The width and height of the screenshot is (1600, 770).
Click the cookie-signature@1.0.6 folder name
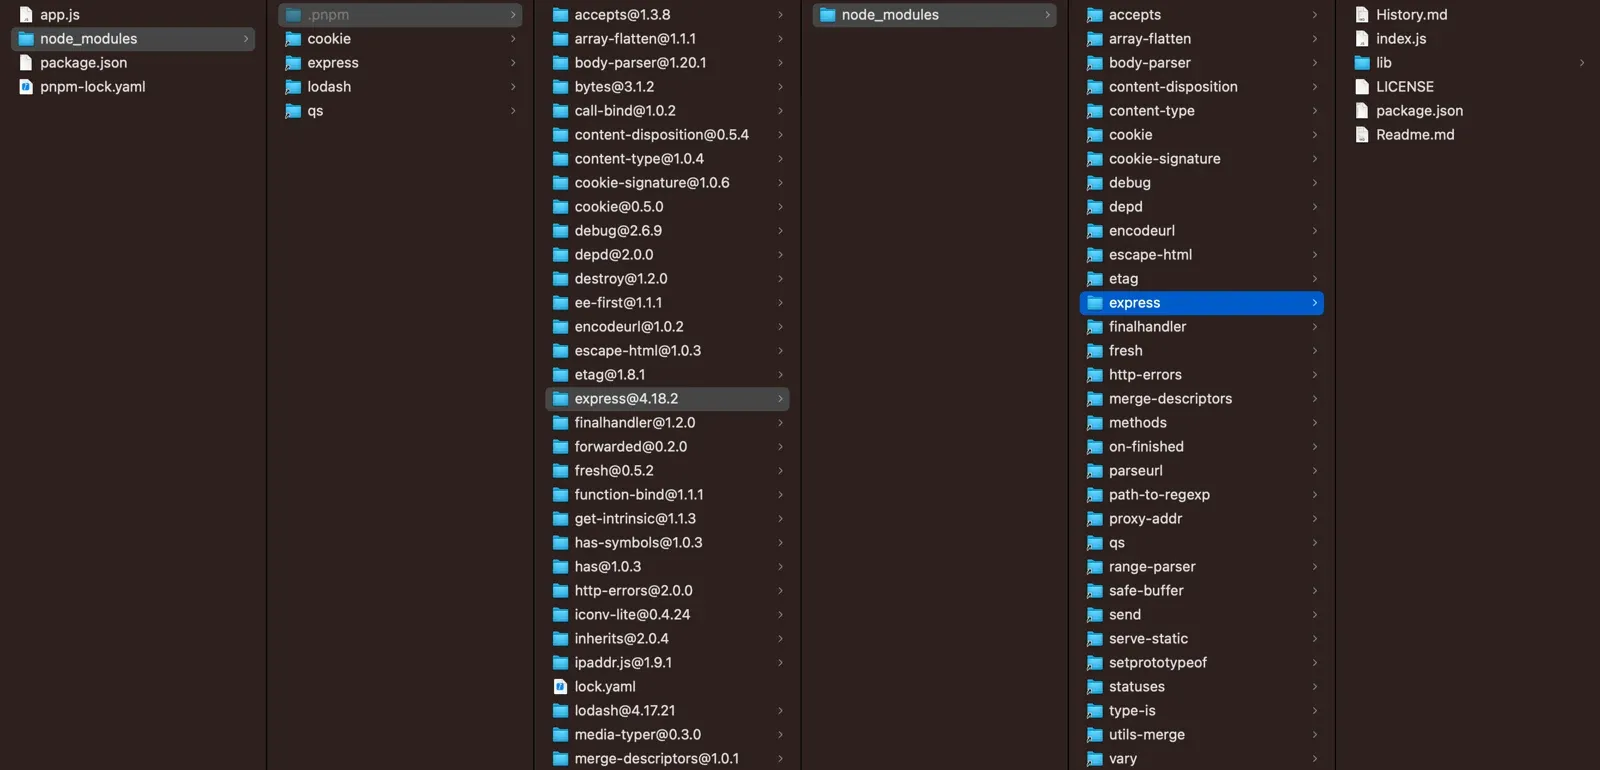point(652,183)
